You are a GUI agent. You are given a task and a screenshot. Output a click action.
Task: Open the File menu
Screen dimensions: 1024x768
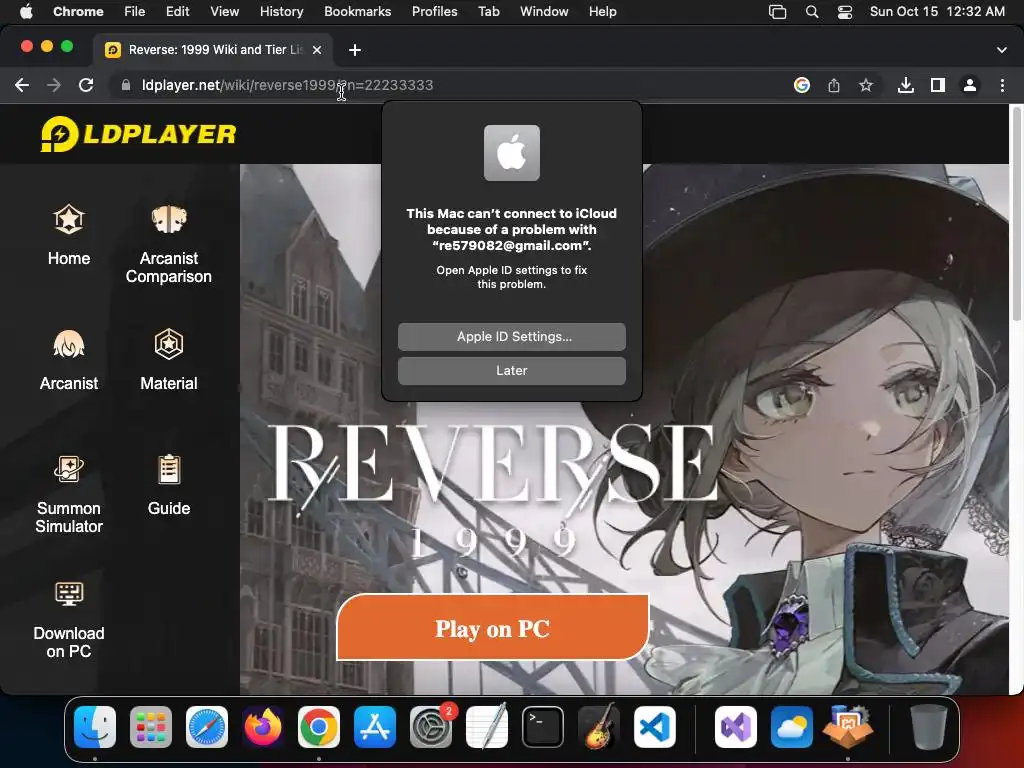click(x=135, y=12)
